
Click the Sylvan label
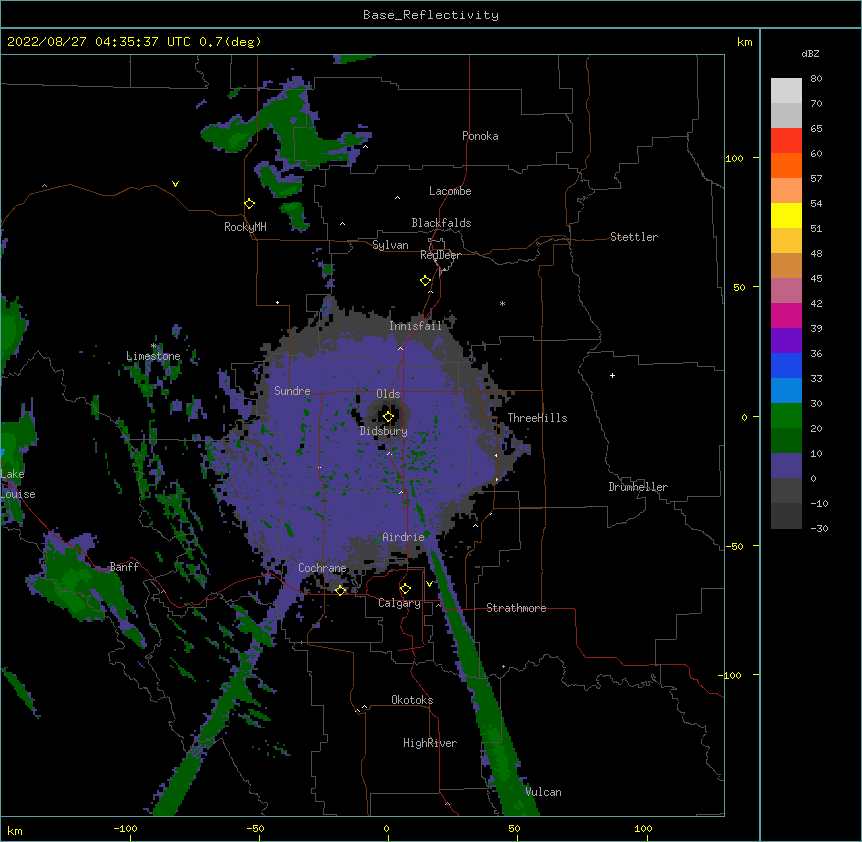coord(390,245)
